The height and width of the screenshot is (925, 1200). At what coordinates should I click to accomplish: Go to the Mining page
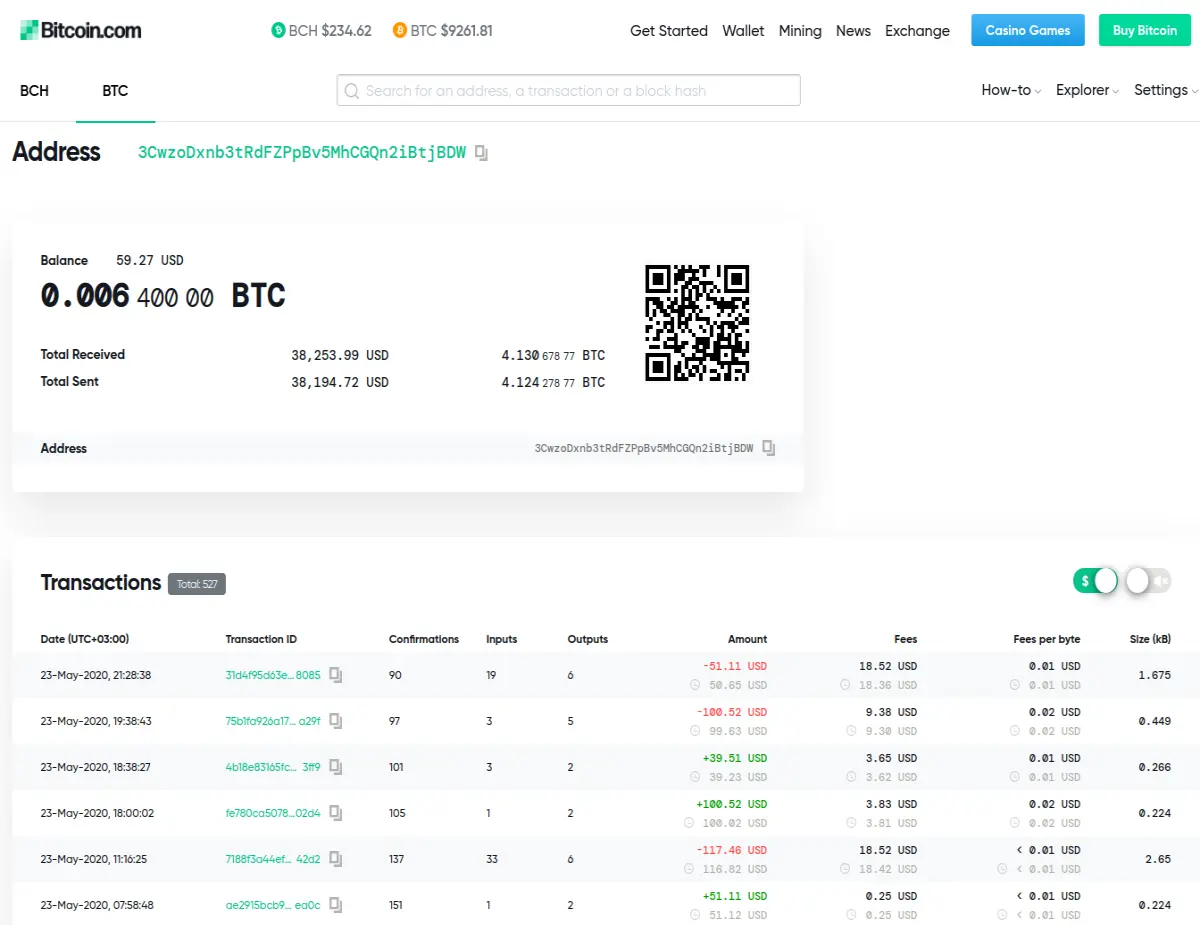(800, 31)
